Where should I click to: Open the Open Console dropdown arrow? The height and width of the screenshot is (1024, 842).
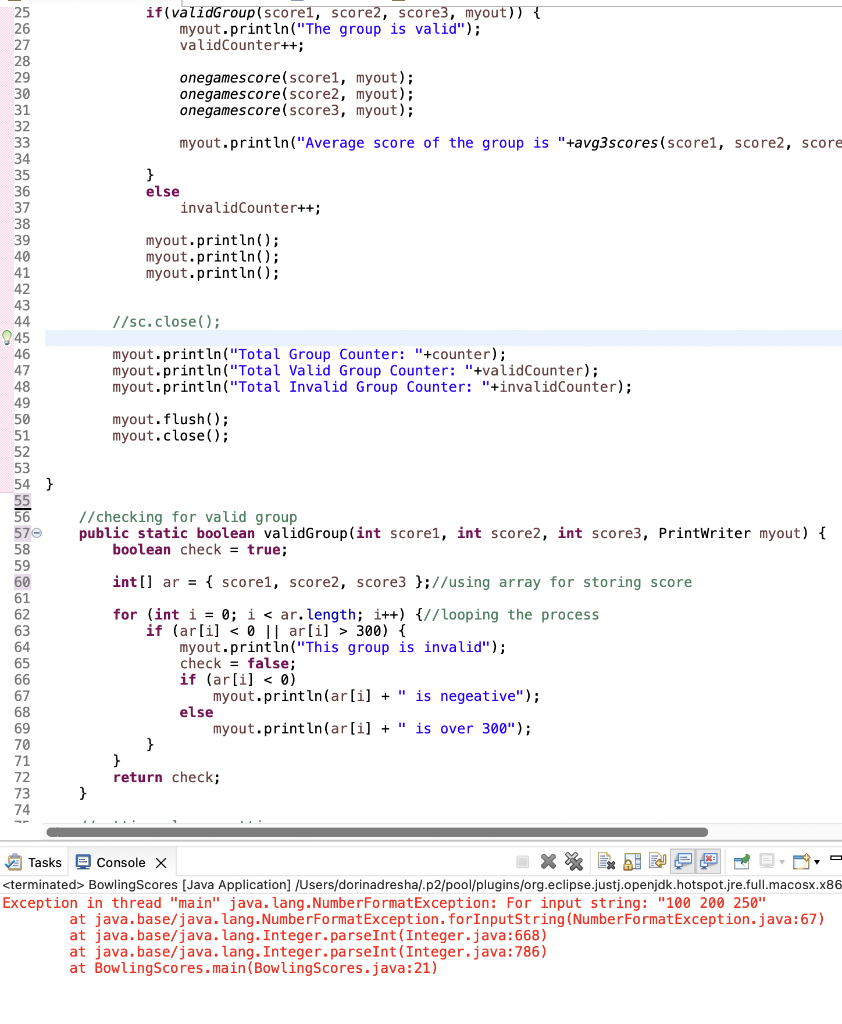(817, 861)
